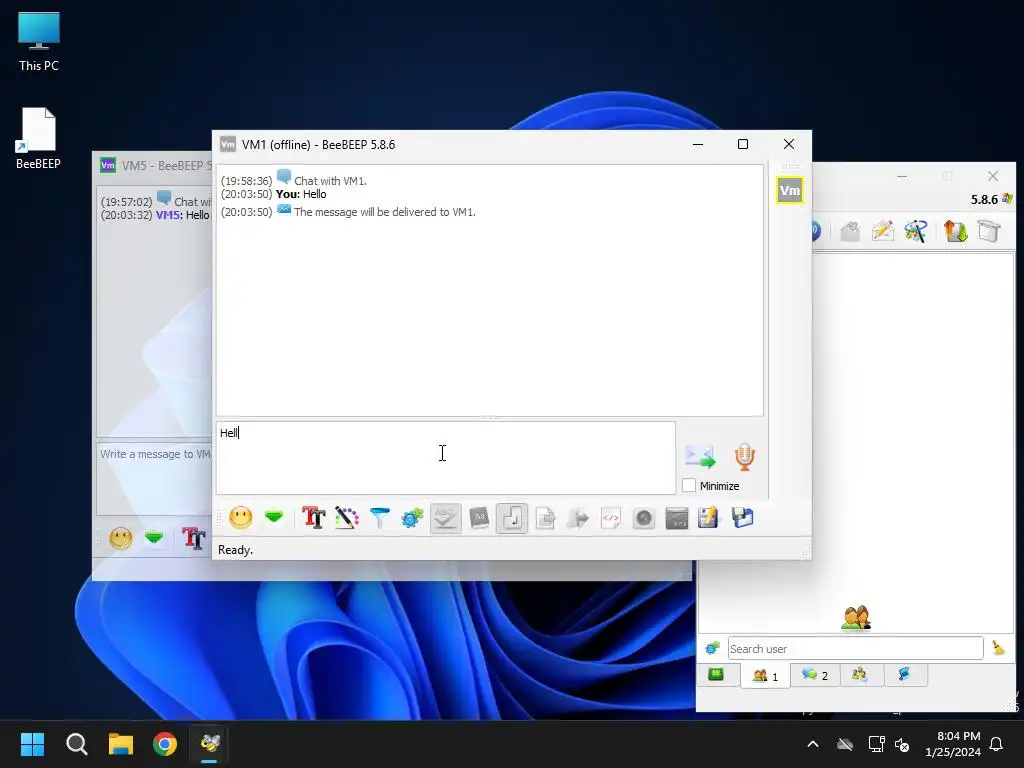1024x768 pixels.
Task: Click the code snippet </> icon
Action: point(611,519)
